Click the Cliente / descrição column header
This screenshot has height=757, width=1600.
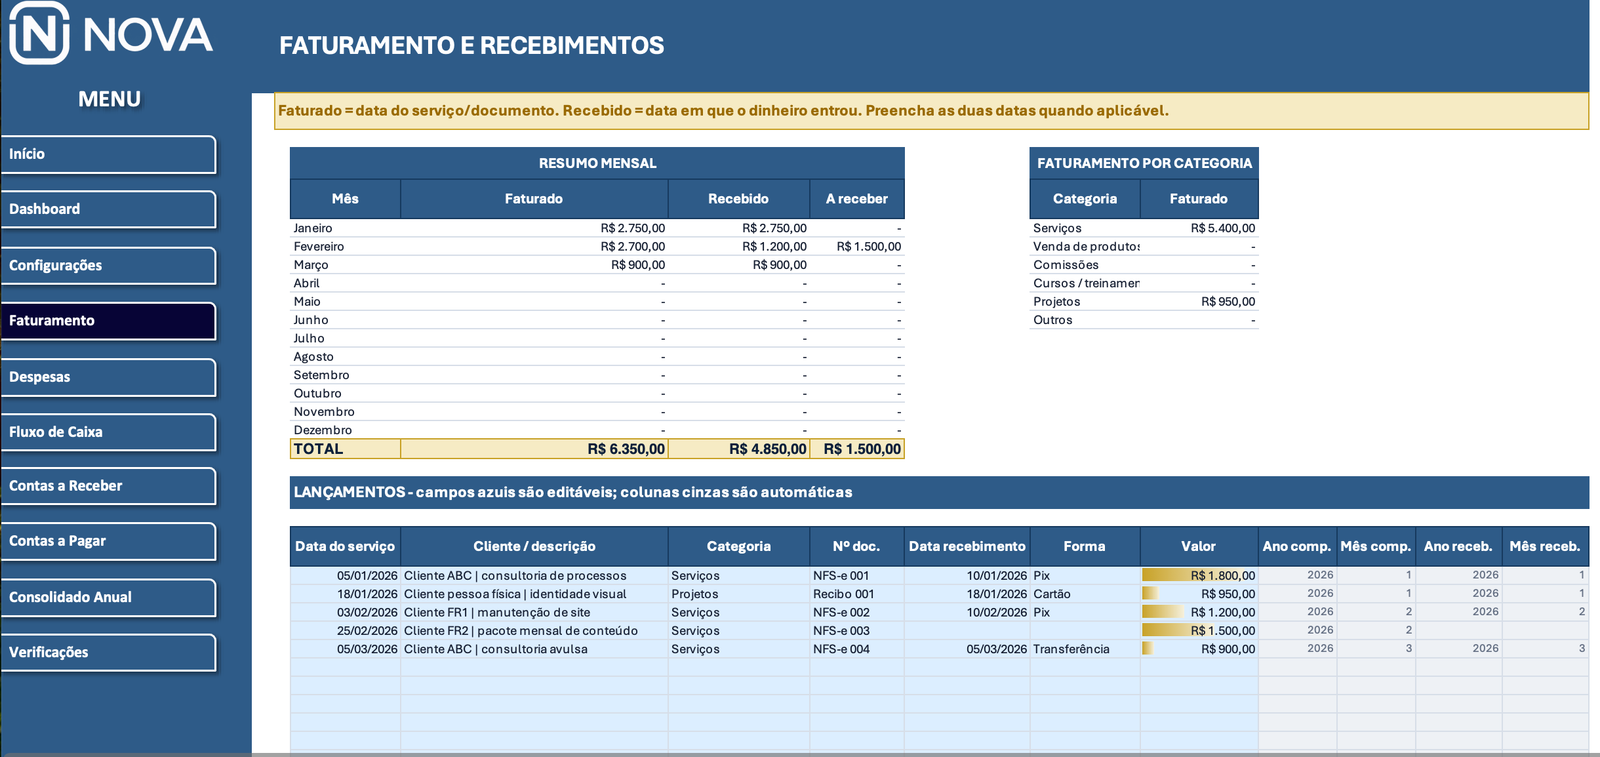[534, 547]
